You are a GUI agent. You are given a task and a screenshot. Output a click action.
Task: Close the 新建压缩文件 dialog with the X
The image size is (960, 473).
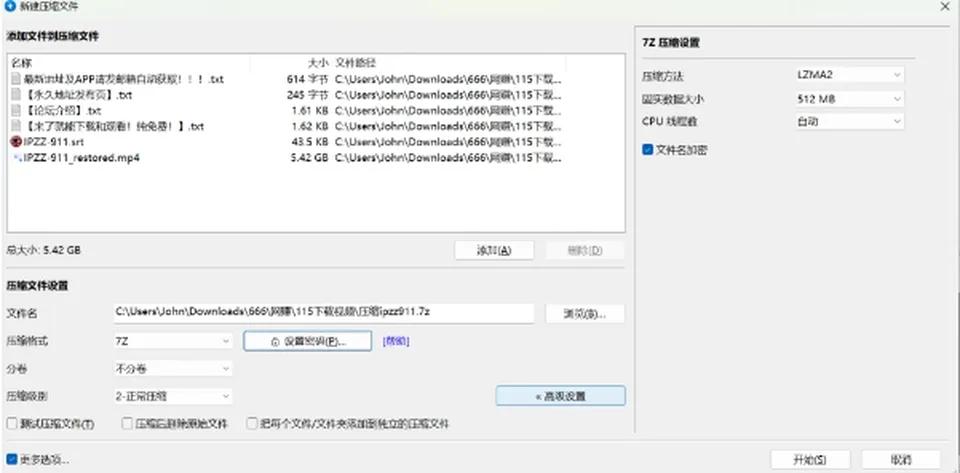click(x=945, y=7)
